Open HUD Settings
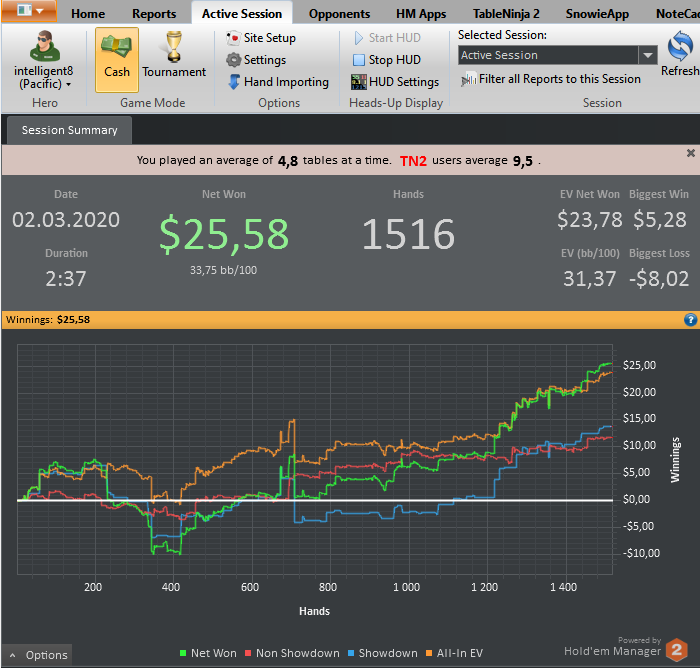 pos(395,82)
